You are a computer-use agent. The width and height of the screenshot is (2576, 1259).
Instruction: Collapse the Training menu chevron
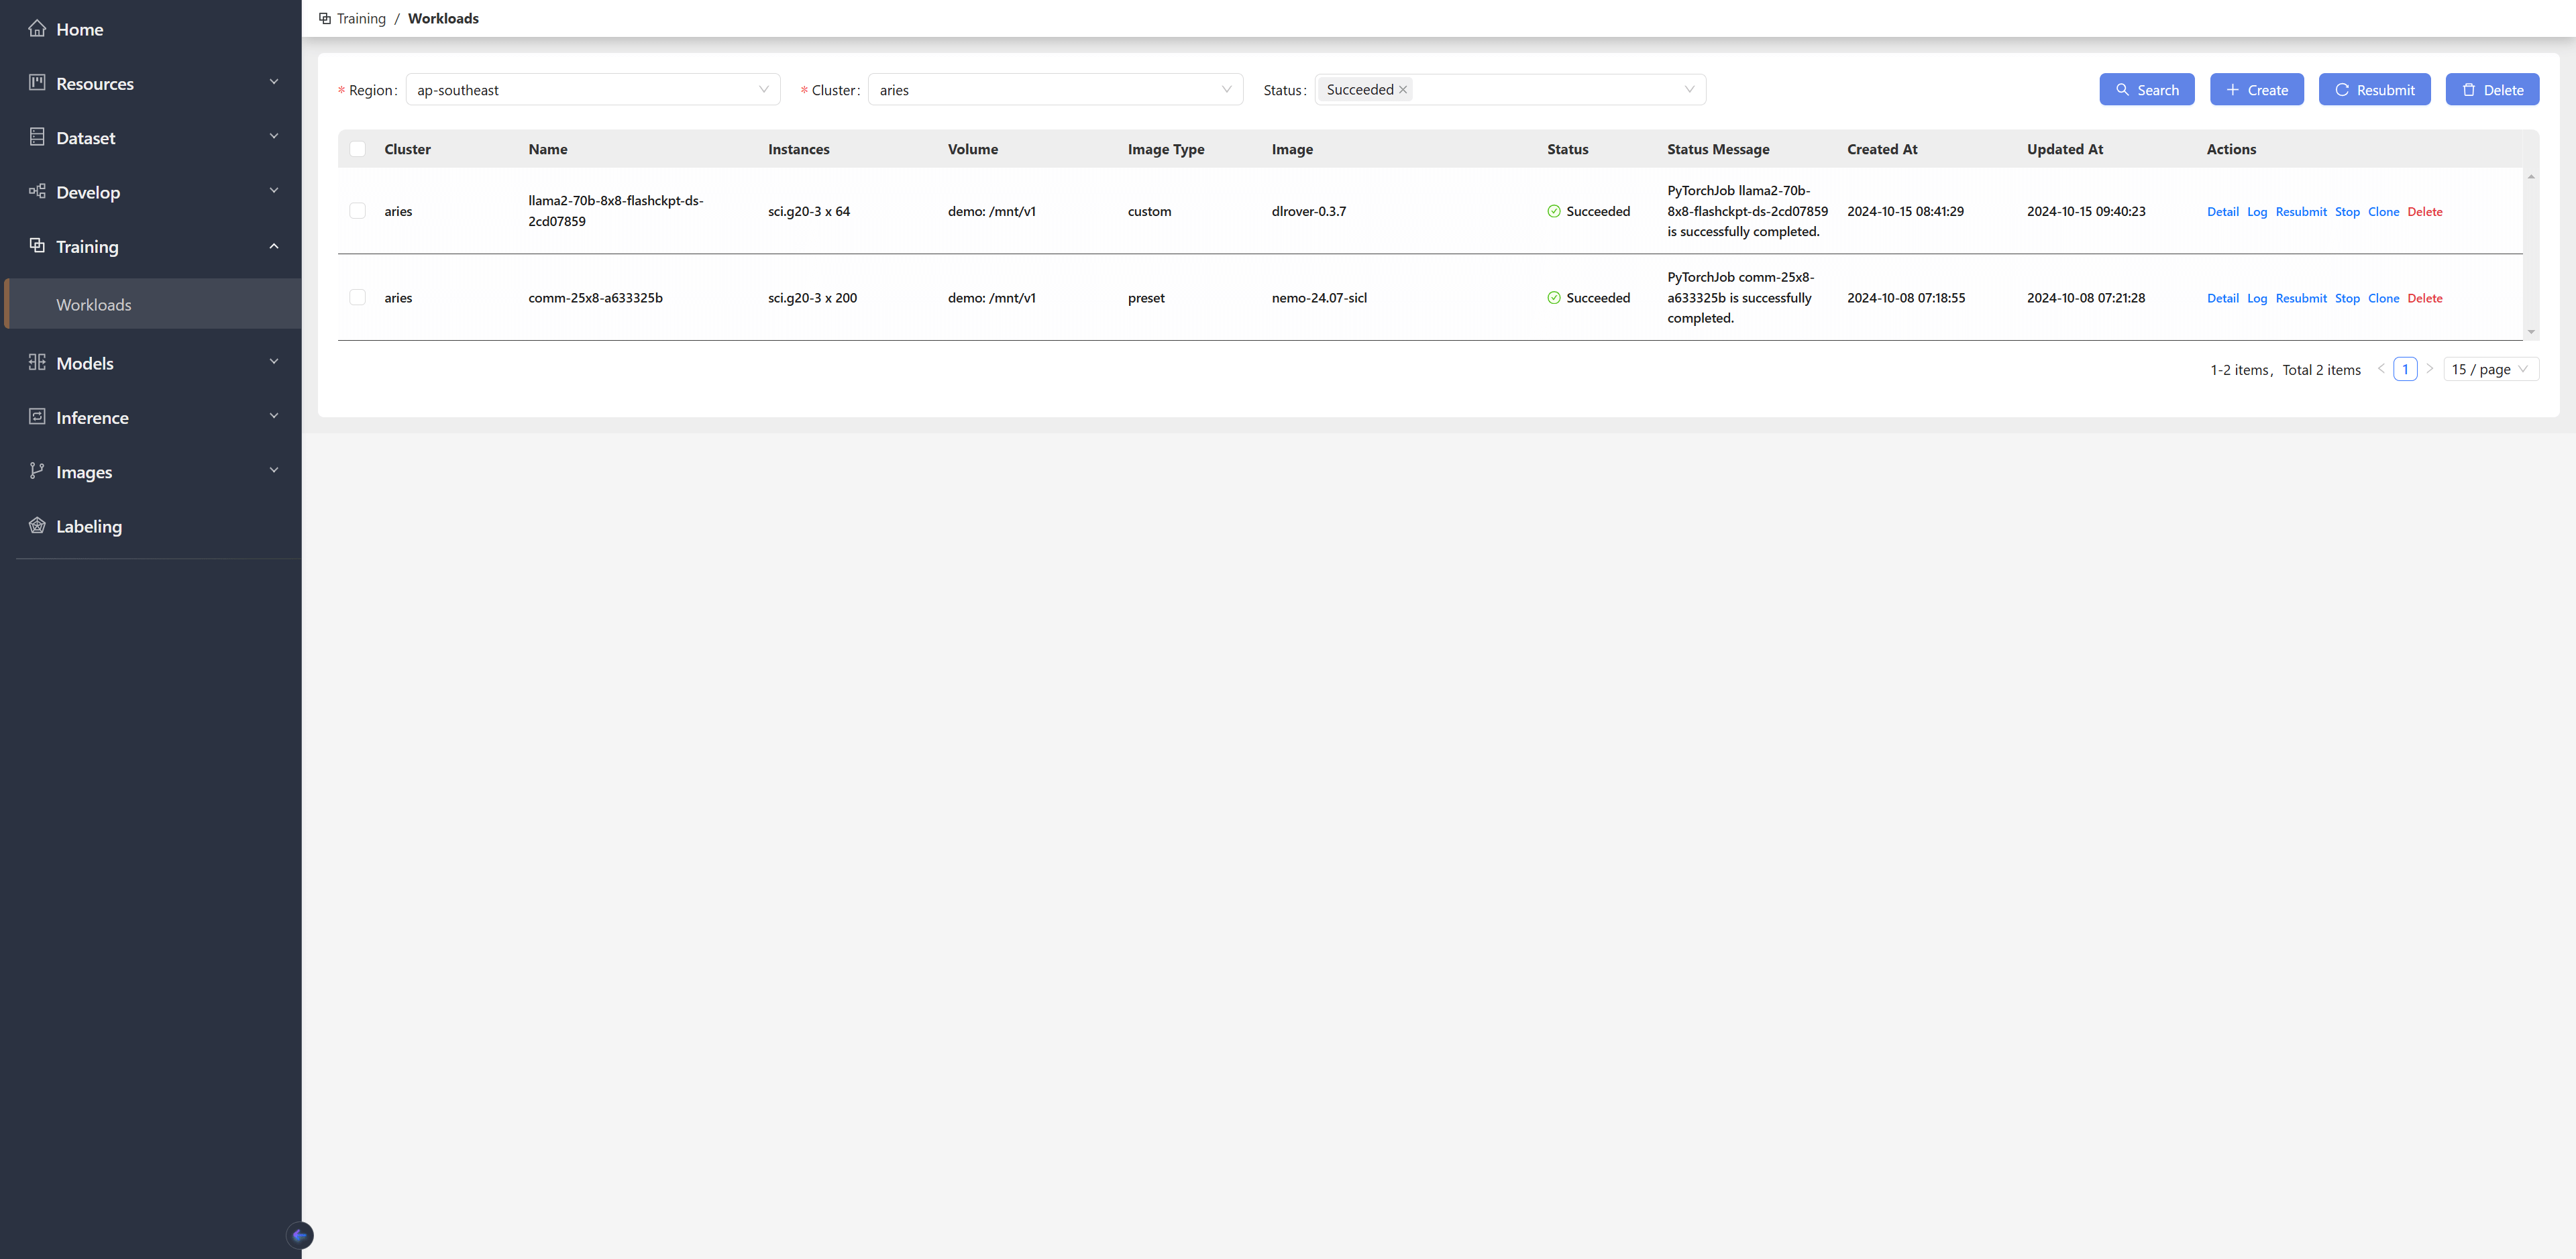274,246
